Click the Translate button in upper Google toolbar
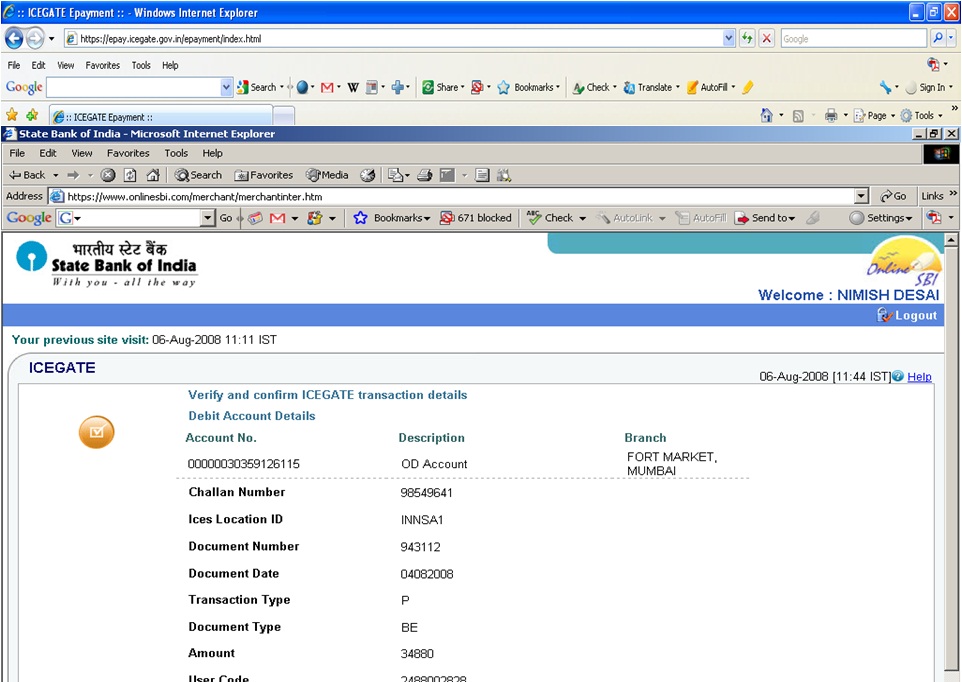This screenshot has height=682, width=962. [650, 88]
